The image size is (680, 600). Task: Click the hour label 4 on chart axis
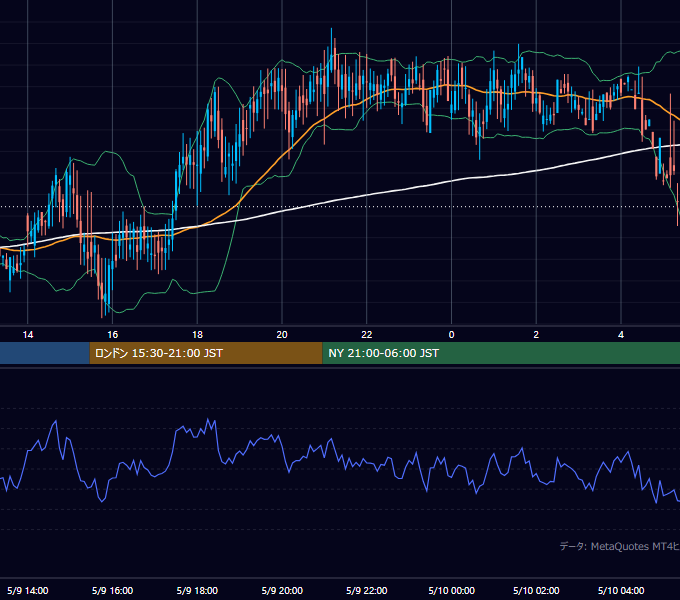621,335
